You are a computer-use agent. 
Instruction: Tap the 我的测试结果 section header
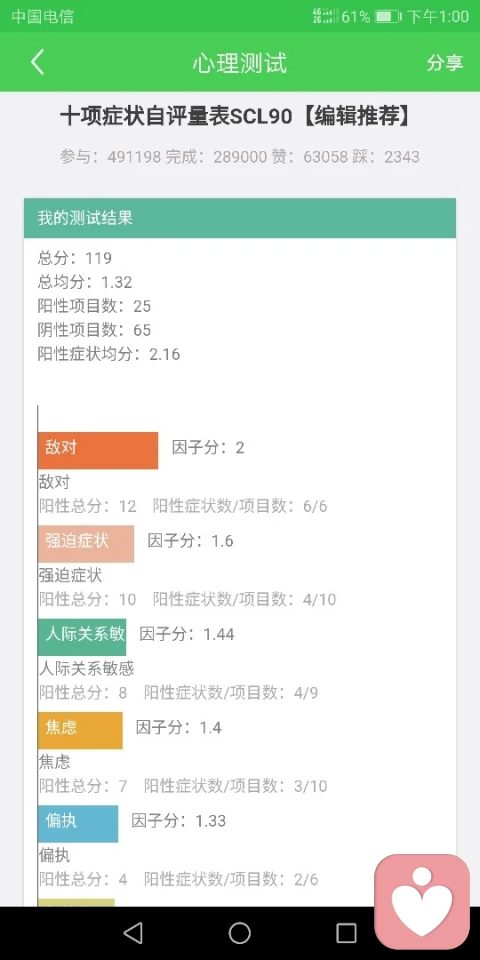coord(240,218)
